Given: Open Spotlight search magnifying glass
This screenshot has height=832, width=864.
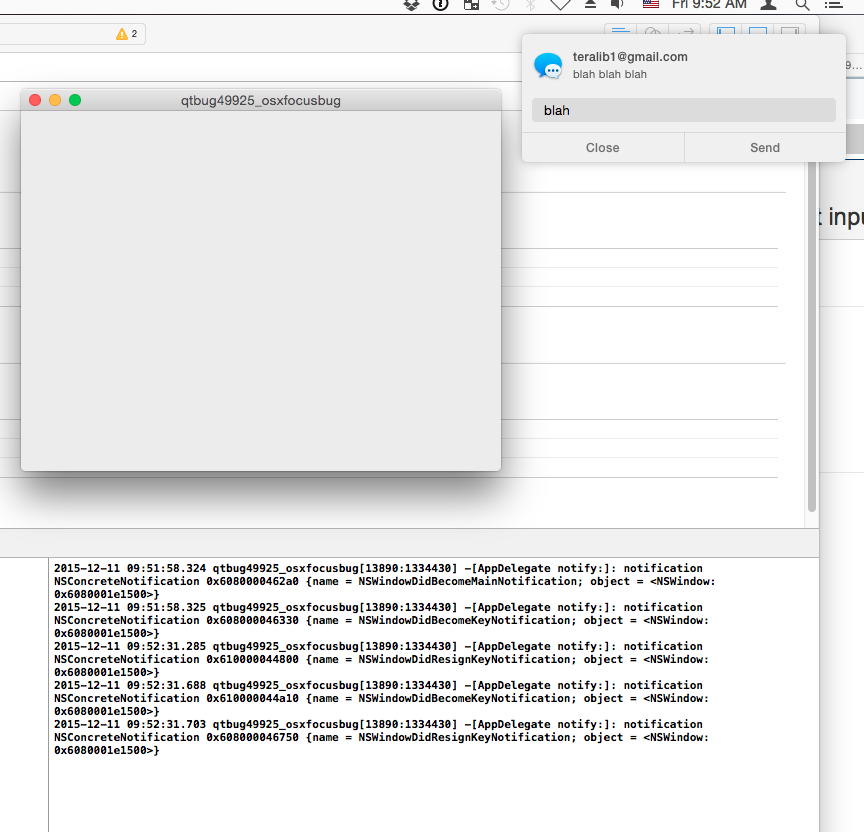Looking at the screenshot, I should pyautogui.click(x=802, y=4).
